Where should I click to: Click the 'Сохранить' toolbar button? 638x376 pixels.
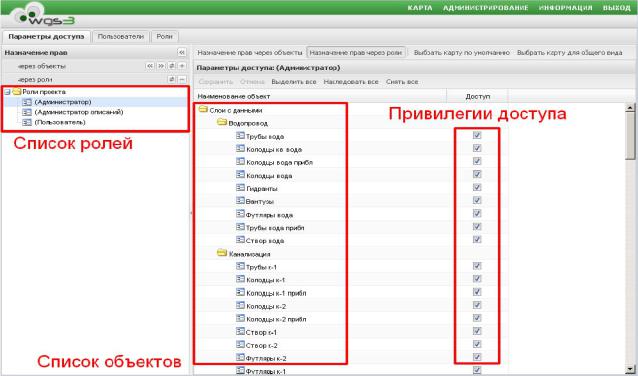[x=216, y=82]
